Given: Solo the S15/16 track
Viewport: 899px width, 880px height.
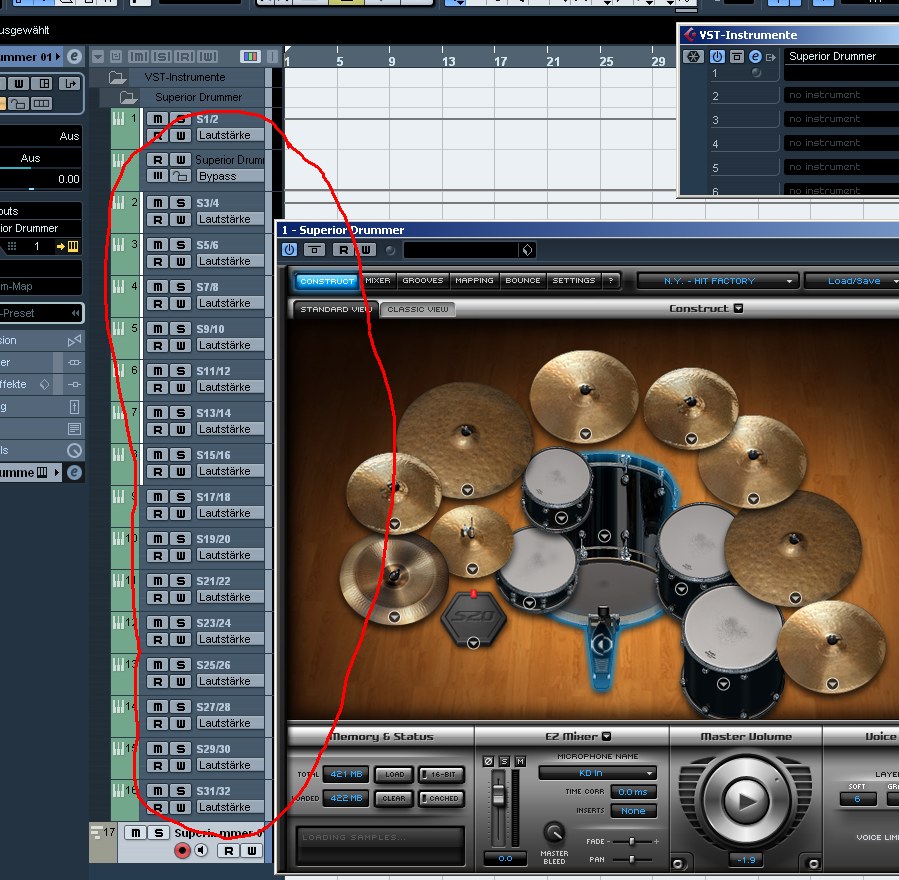Looking at the screenshot, I should click(181, 455).
